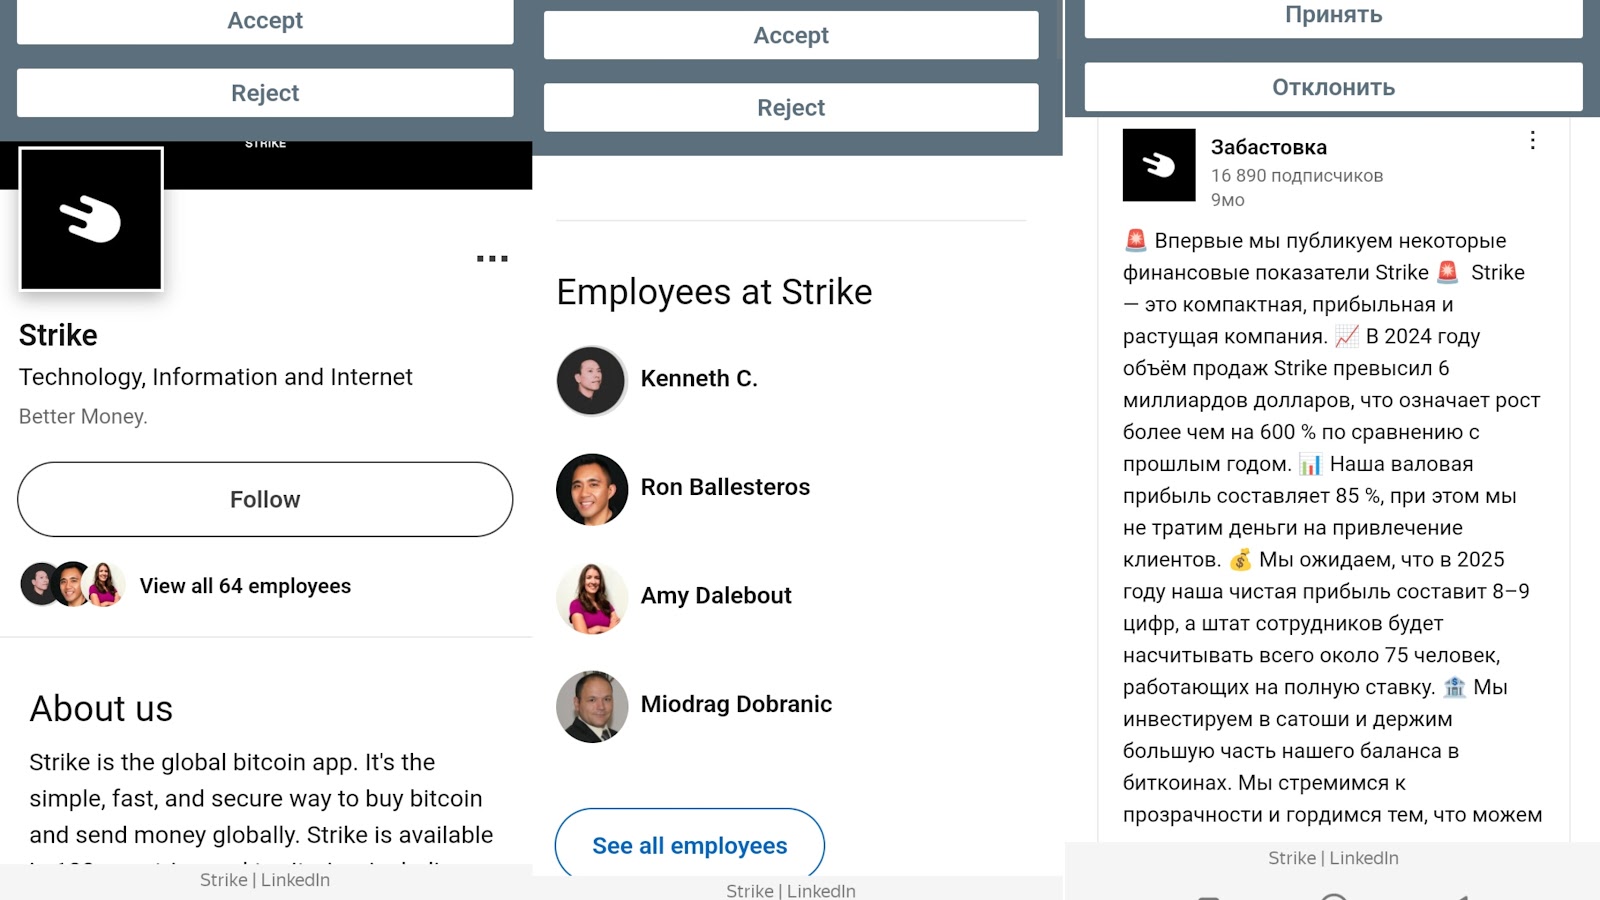The height and width of the screenshot is (900, 1600).
Task: Select the name Miodrag Dobranic
Action: (736, 704)
